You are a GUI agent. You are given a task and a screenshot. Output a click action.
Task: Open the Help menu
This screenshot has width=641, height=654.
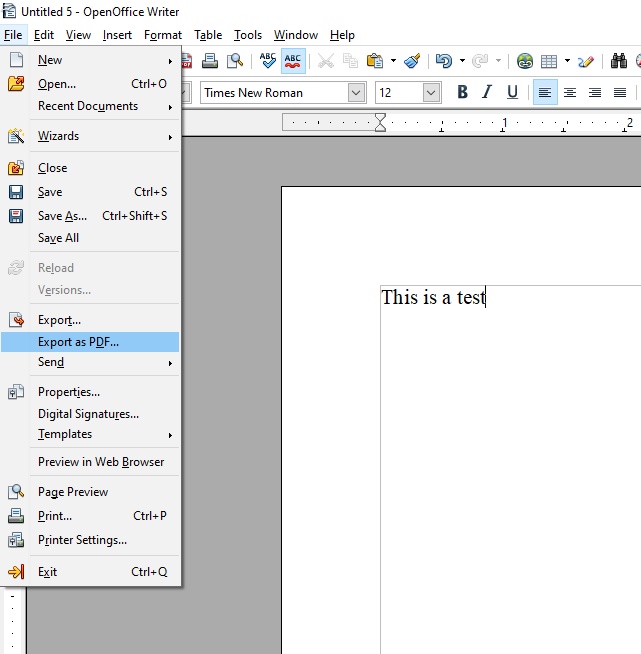pyautogui.click(x=342, y=35)
